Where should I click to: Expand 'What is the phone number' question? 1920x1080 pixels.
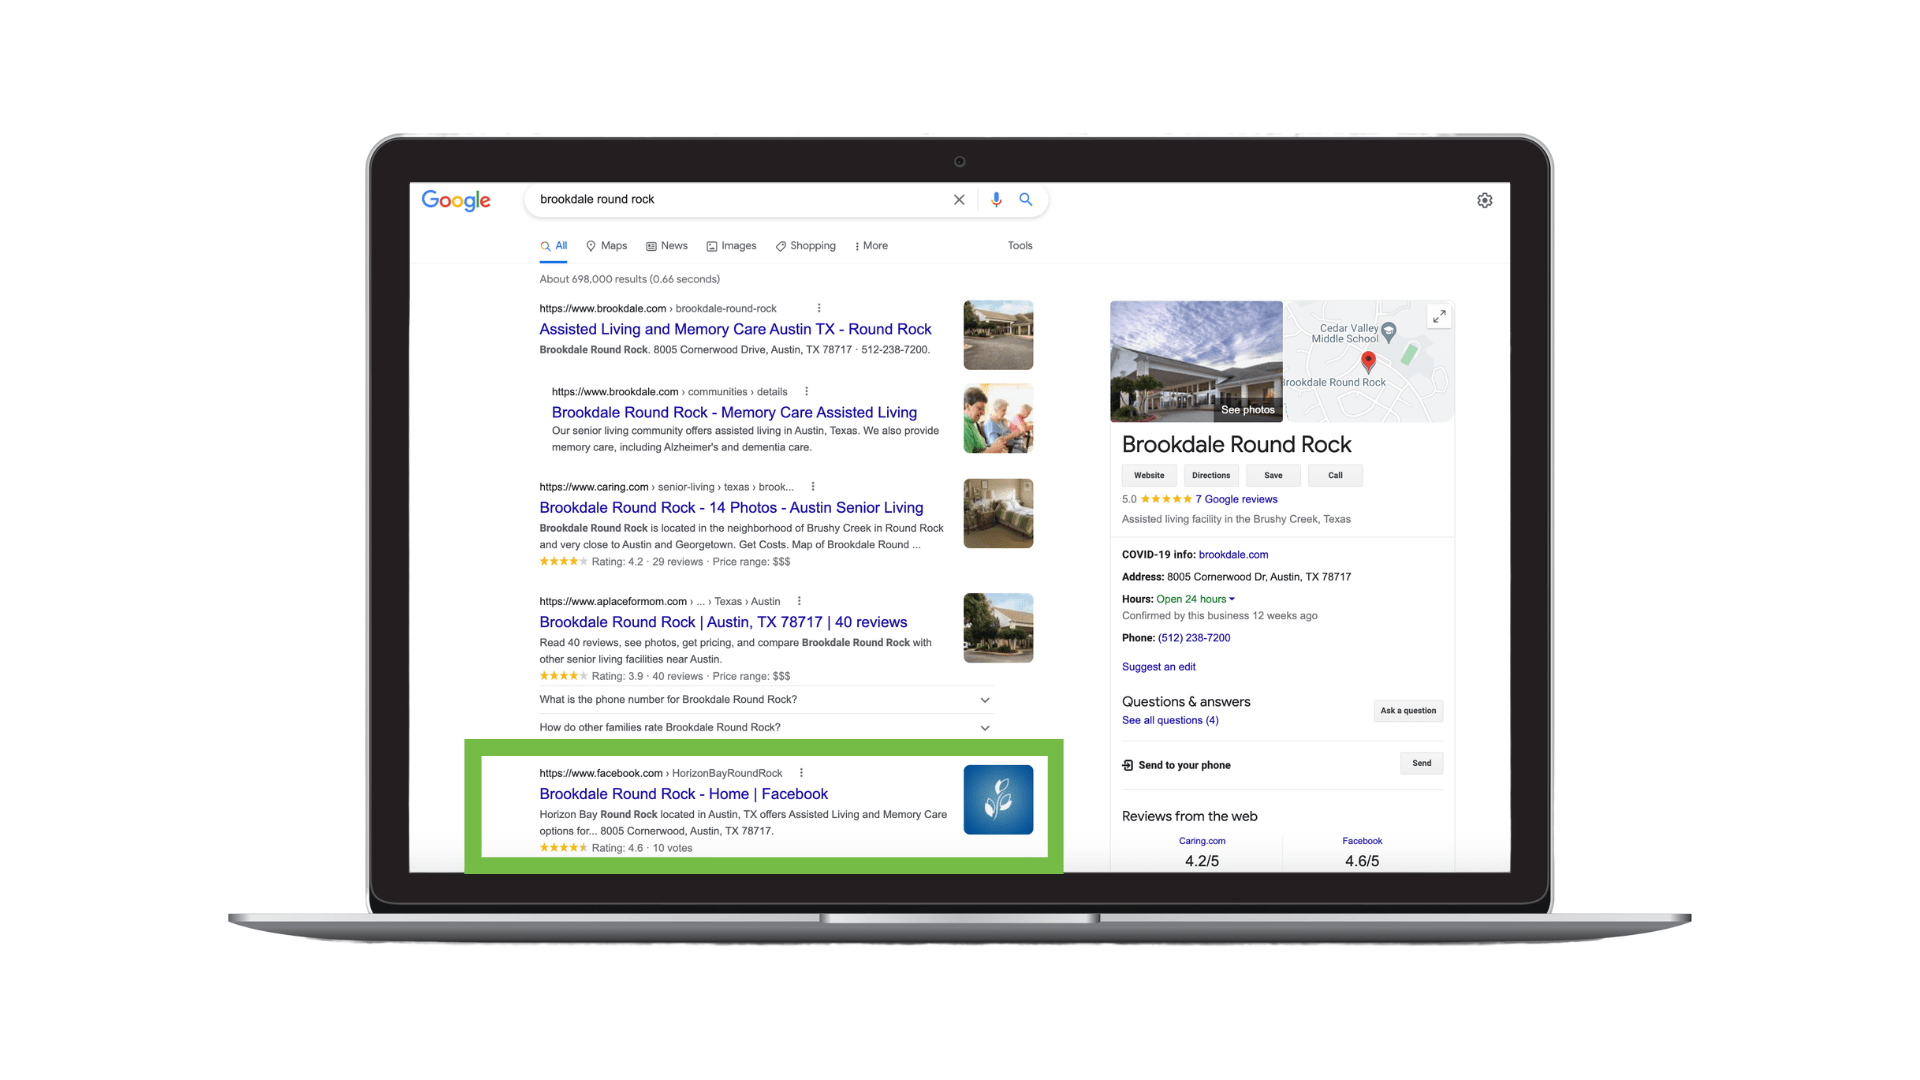tap(990, 700)
